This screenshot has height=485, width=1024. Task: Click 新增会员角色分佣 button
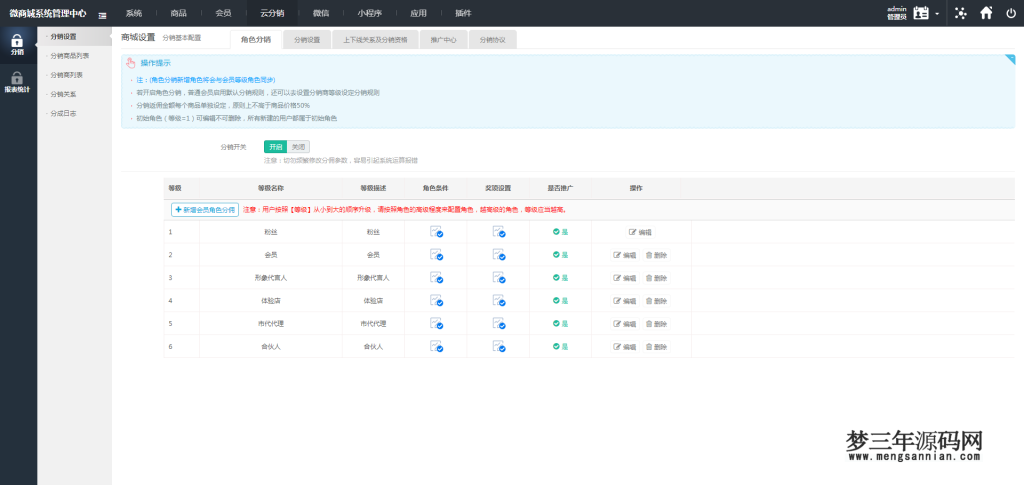coord(205,210)
